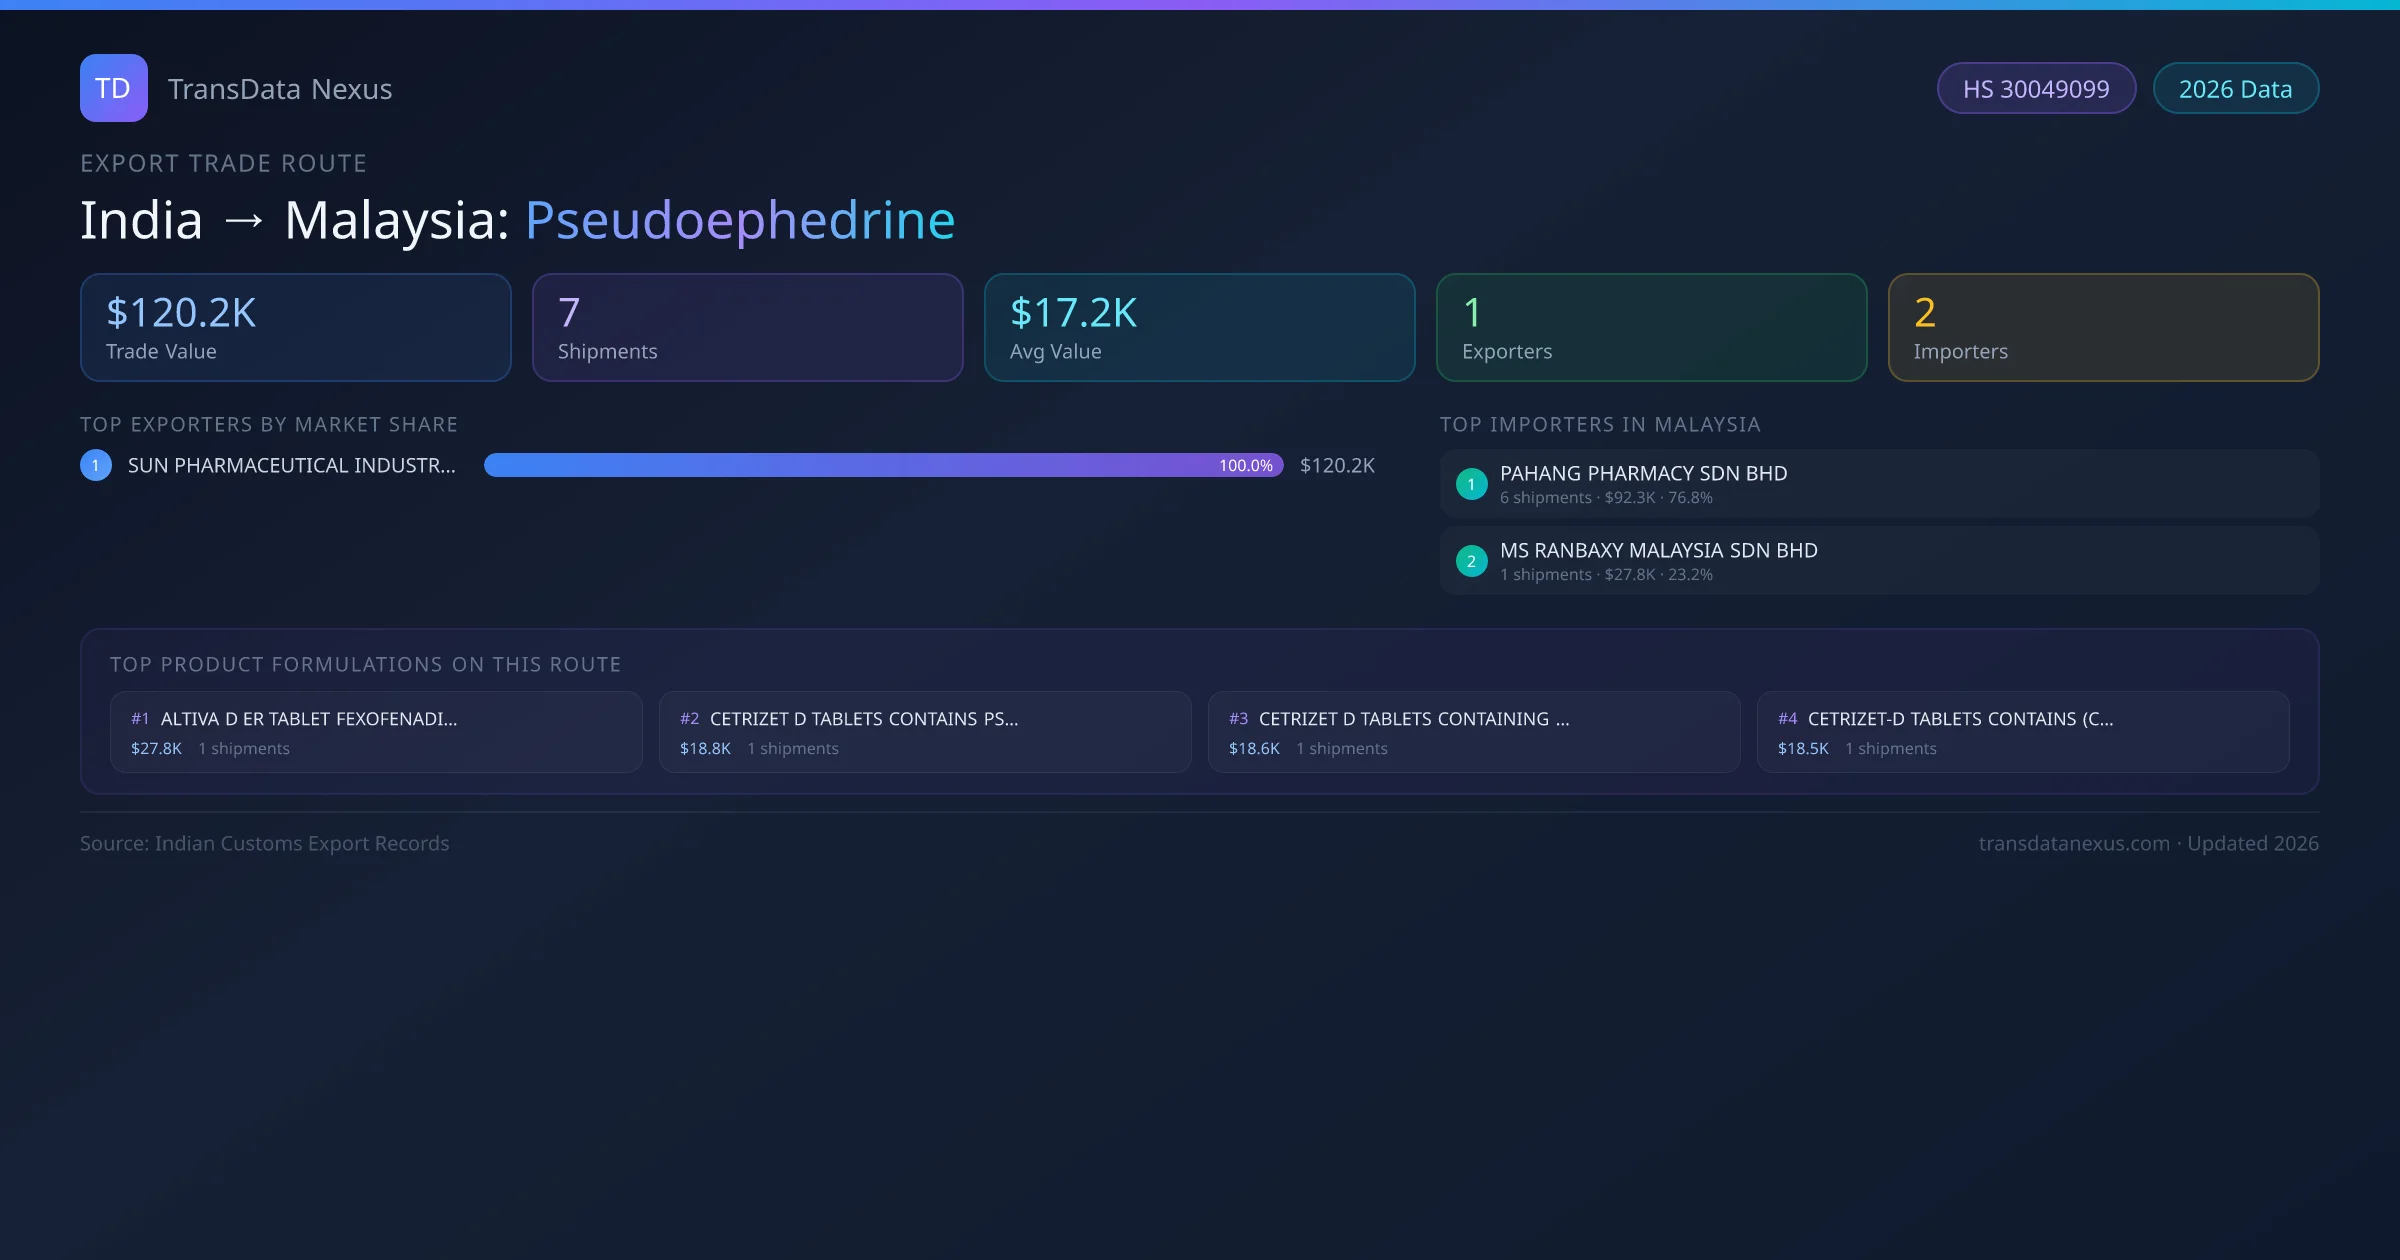Click the teal "2" badge next to MS RANBAXY

pos(1471,561)
